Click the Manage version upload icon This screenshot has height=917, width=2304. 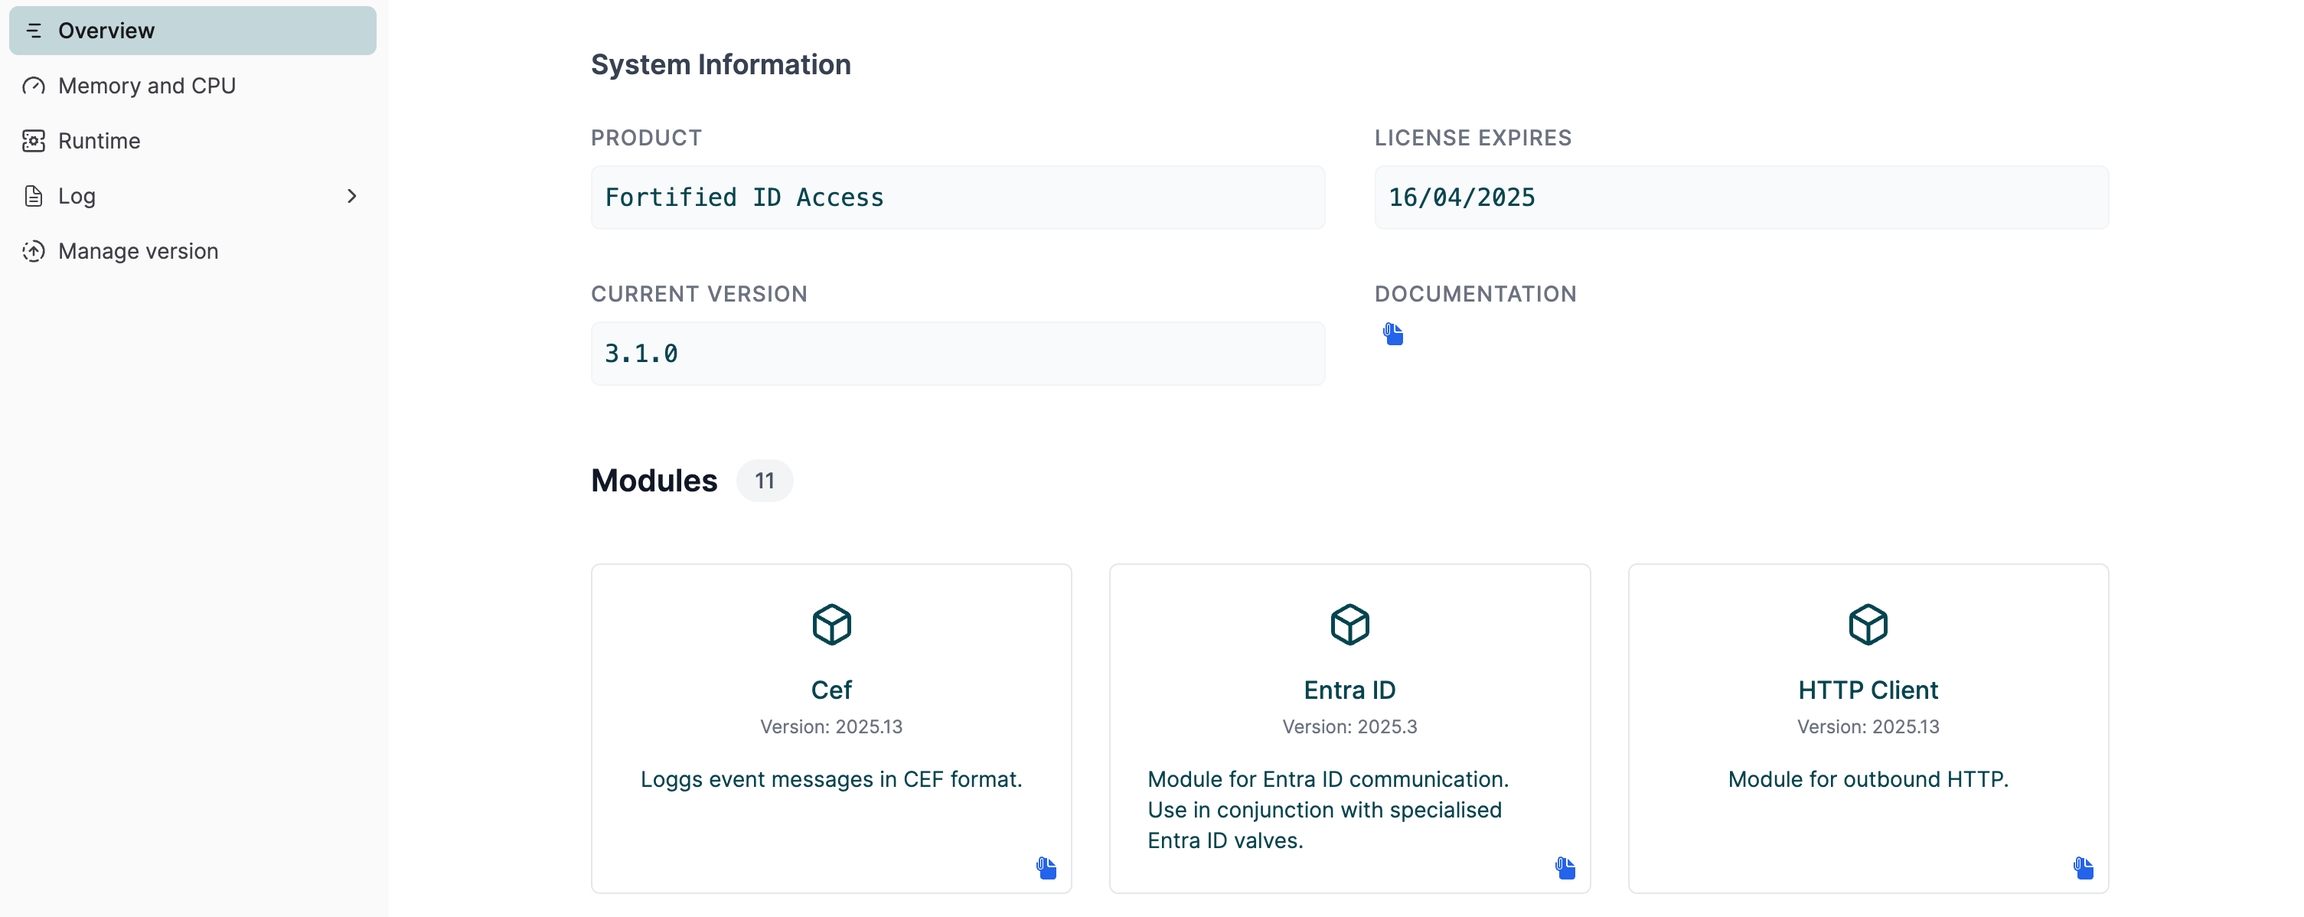point(34,251)
